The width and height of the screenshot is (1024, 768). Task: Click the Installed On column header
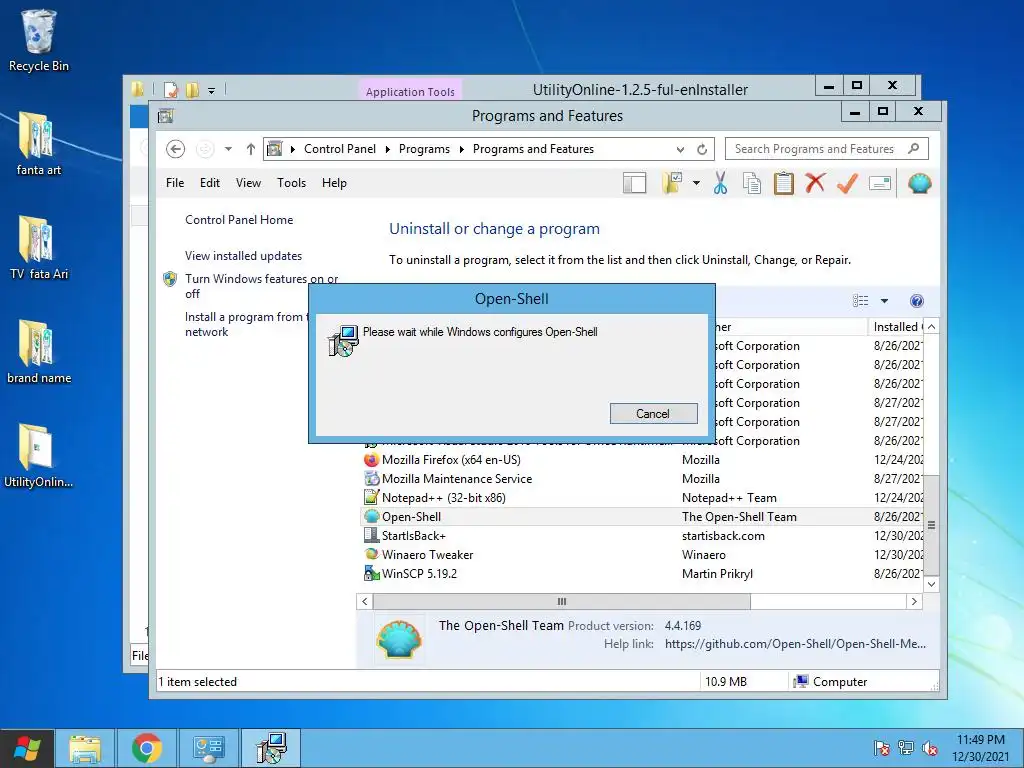[x=895, y=327]
